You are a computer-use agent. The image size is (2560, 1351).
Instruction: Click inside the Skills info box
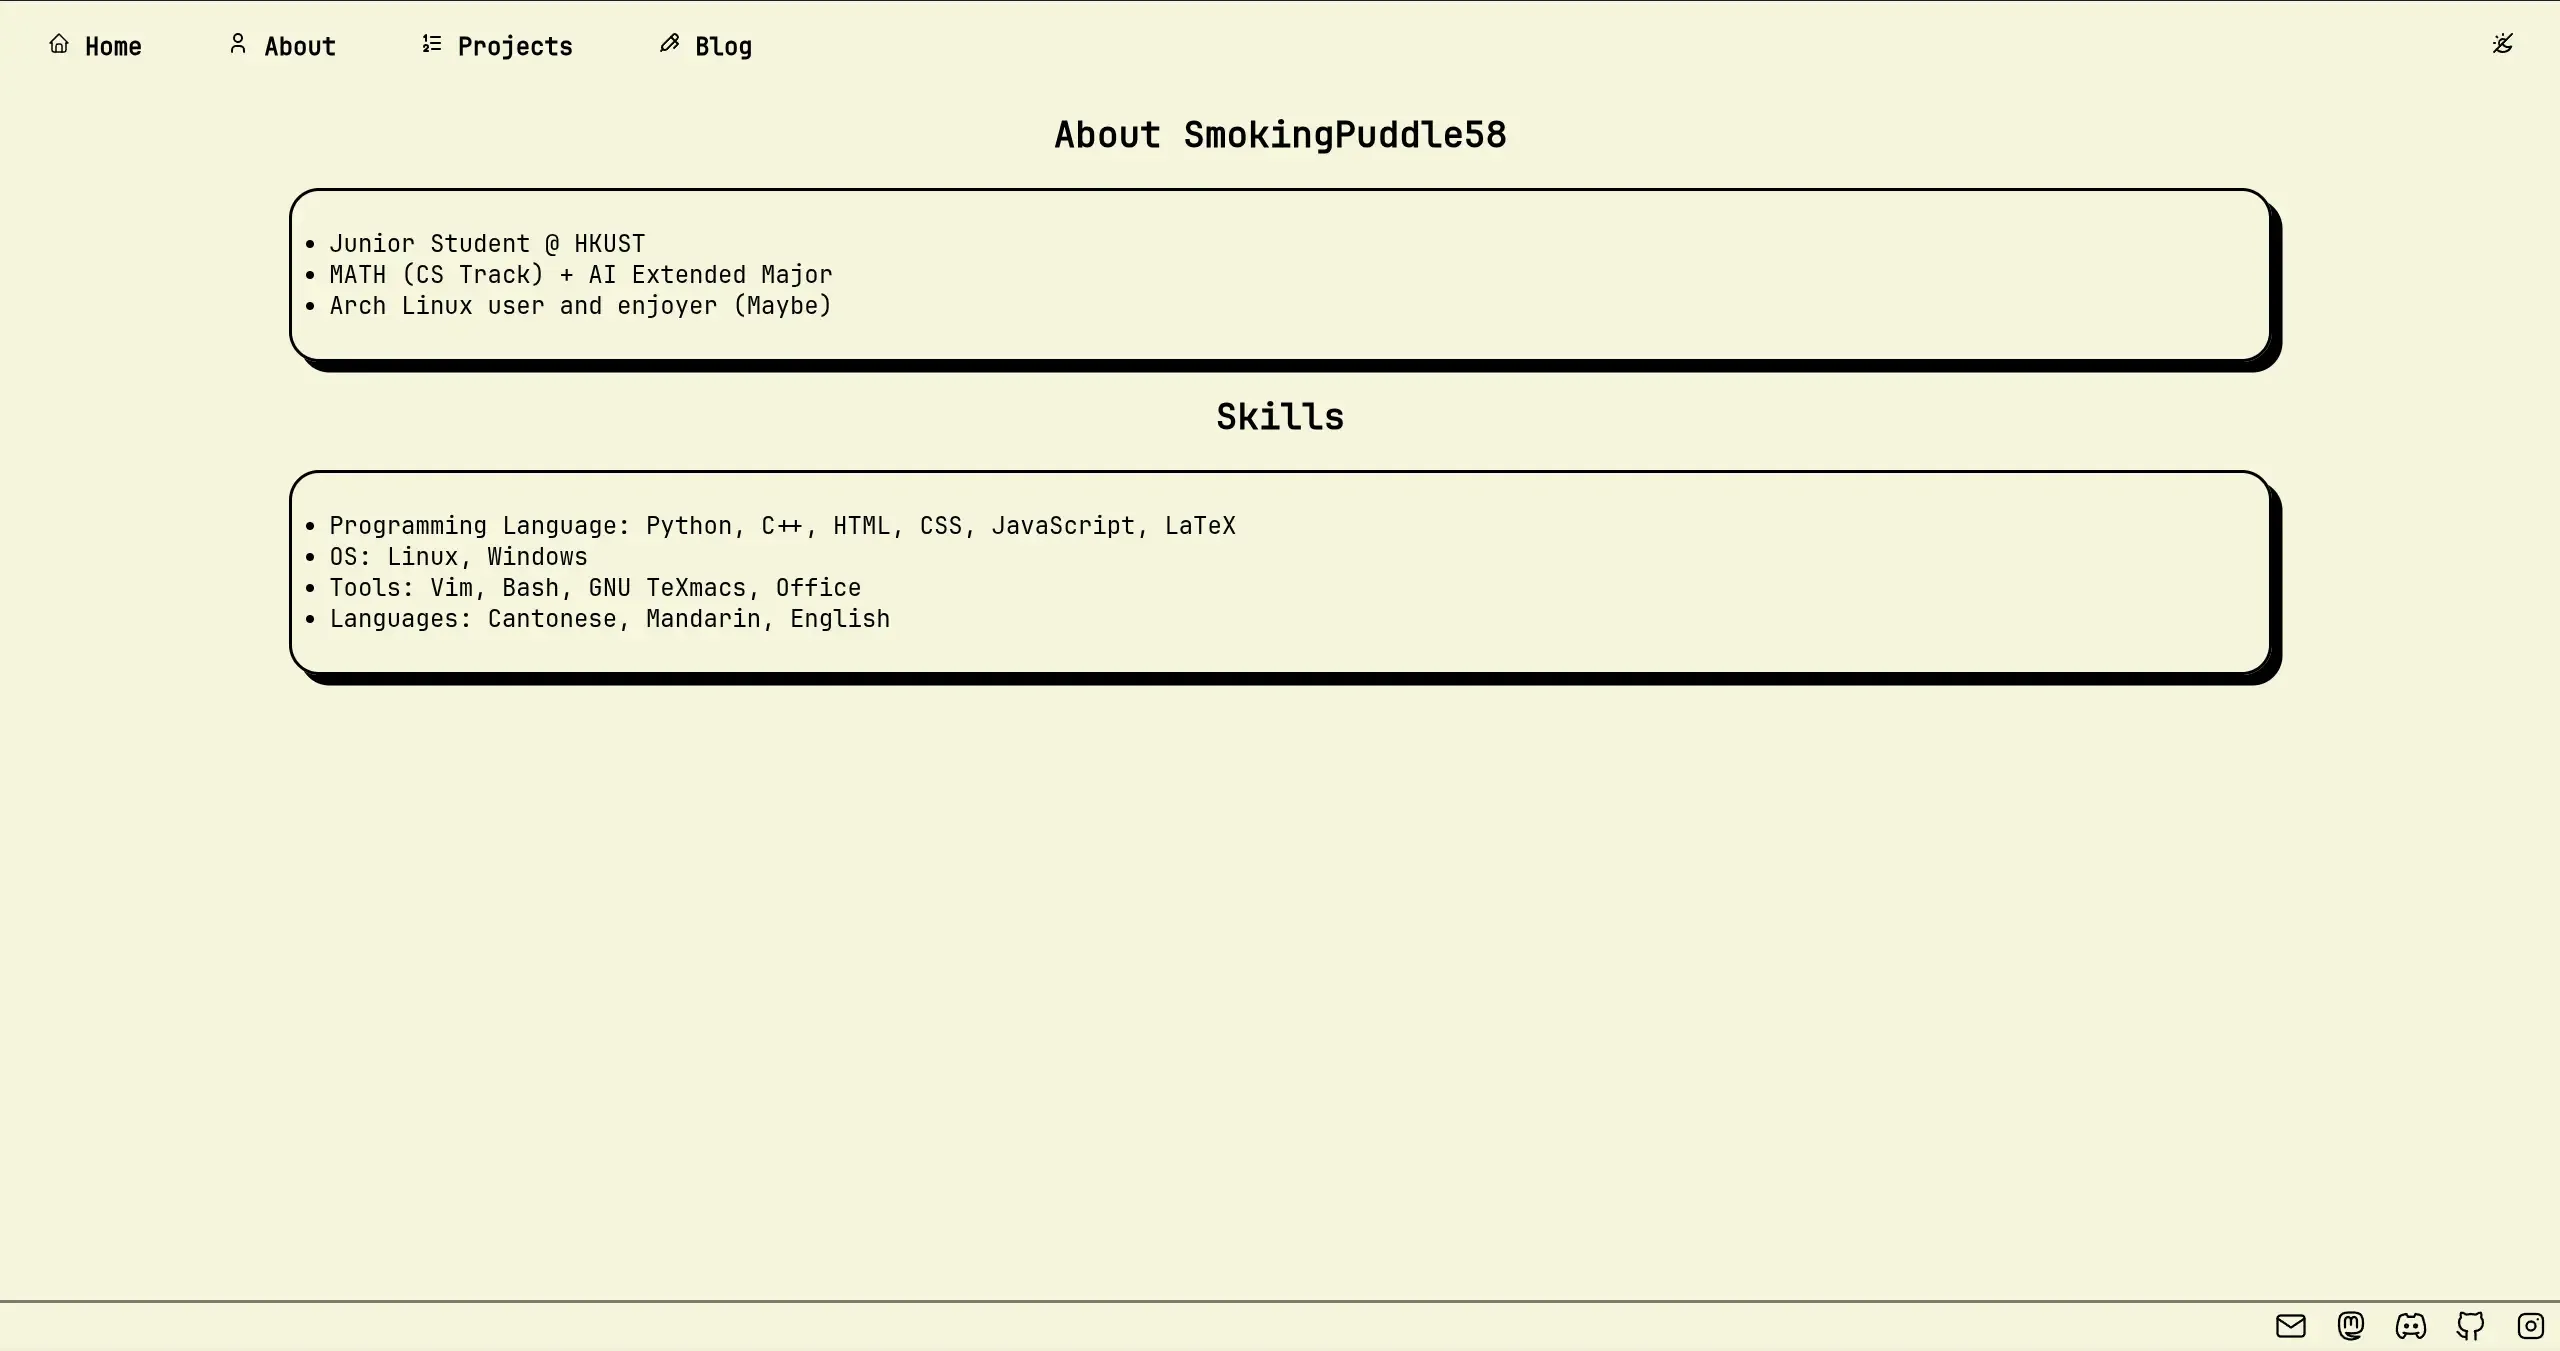coord(1280,572)
